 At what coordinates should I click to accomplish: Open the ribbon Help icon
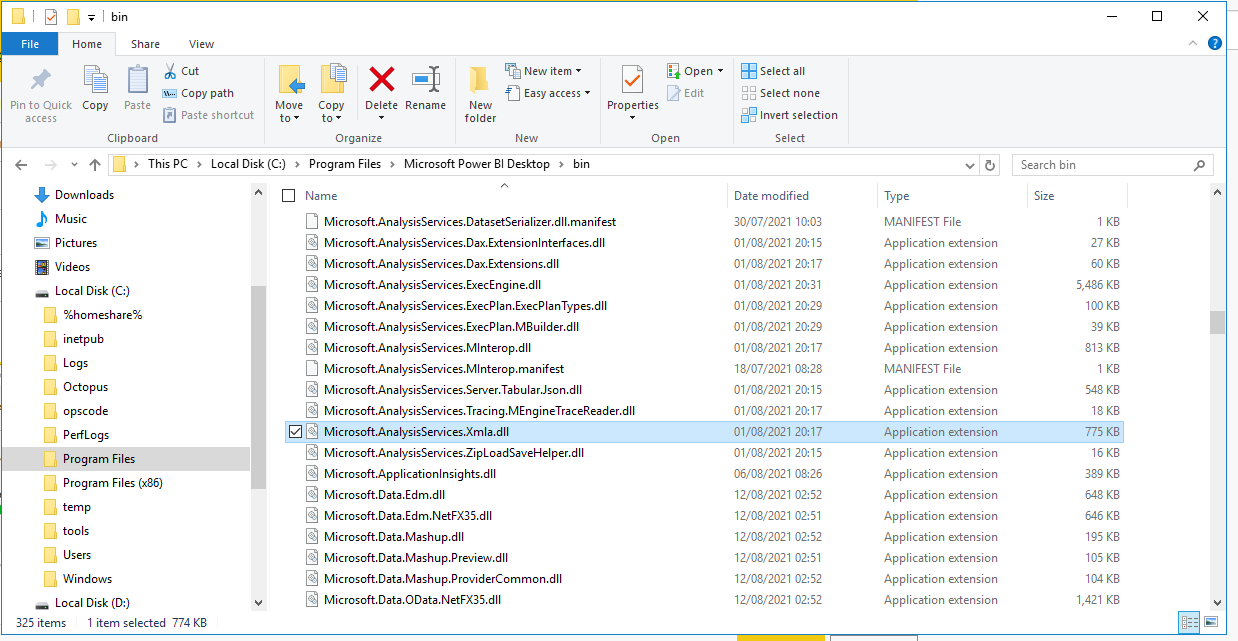coord(1215,43)
